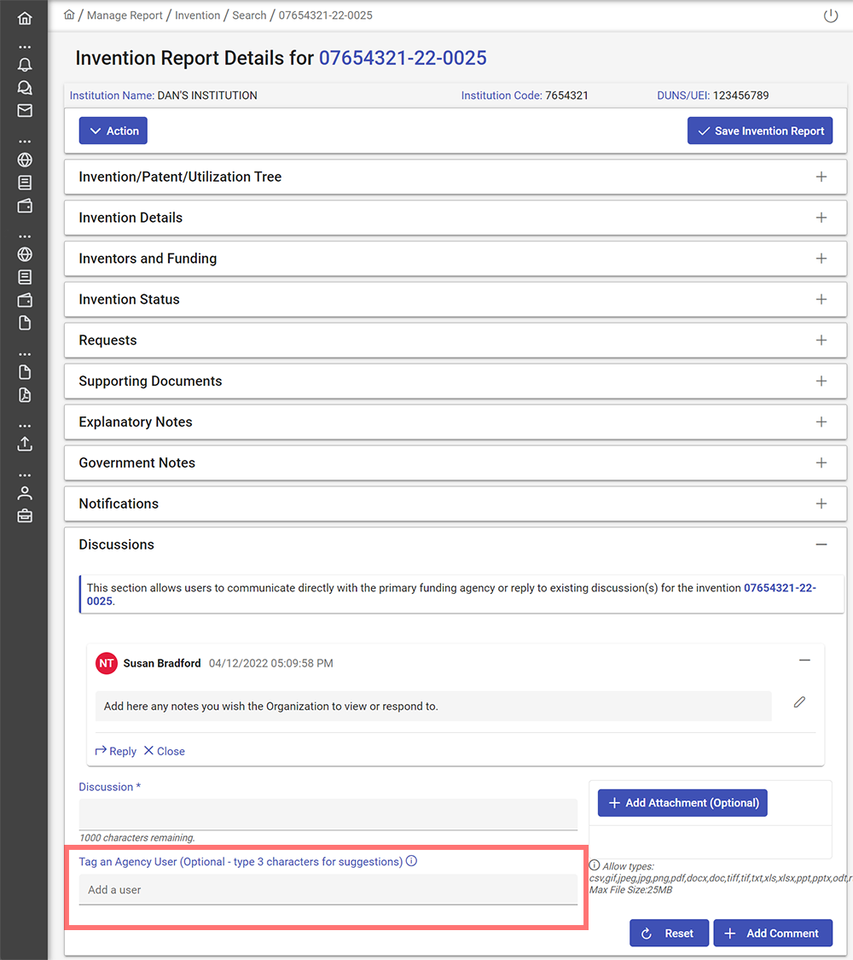Click the power icon at top right
853x960 pixels.
(x=831, y=15)
